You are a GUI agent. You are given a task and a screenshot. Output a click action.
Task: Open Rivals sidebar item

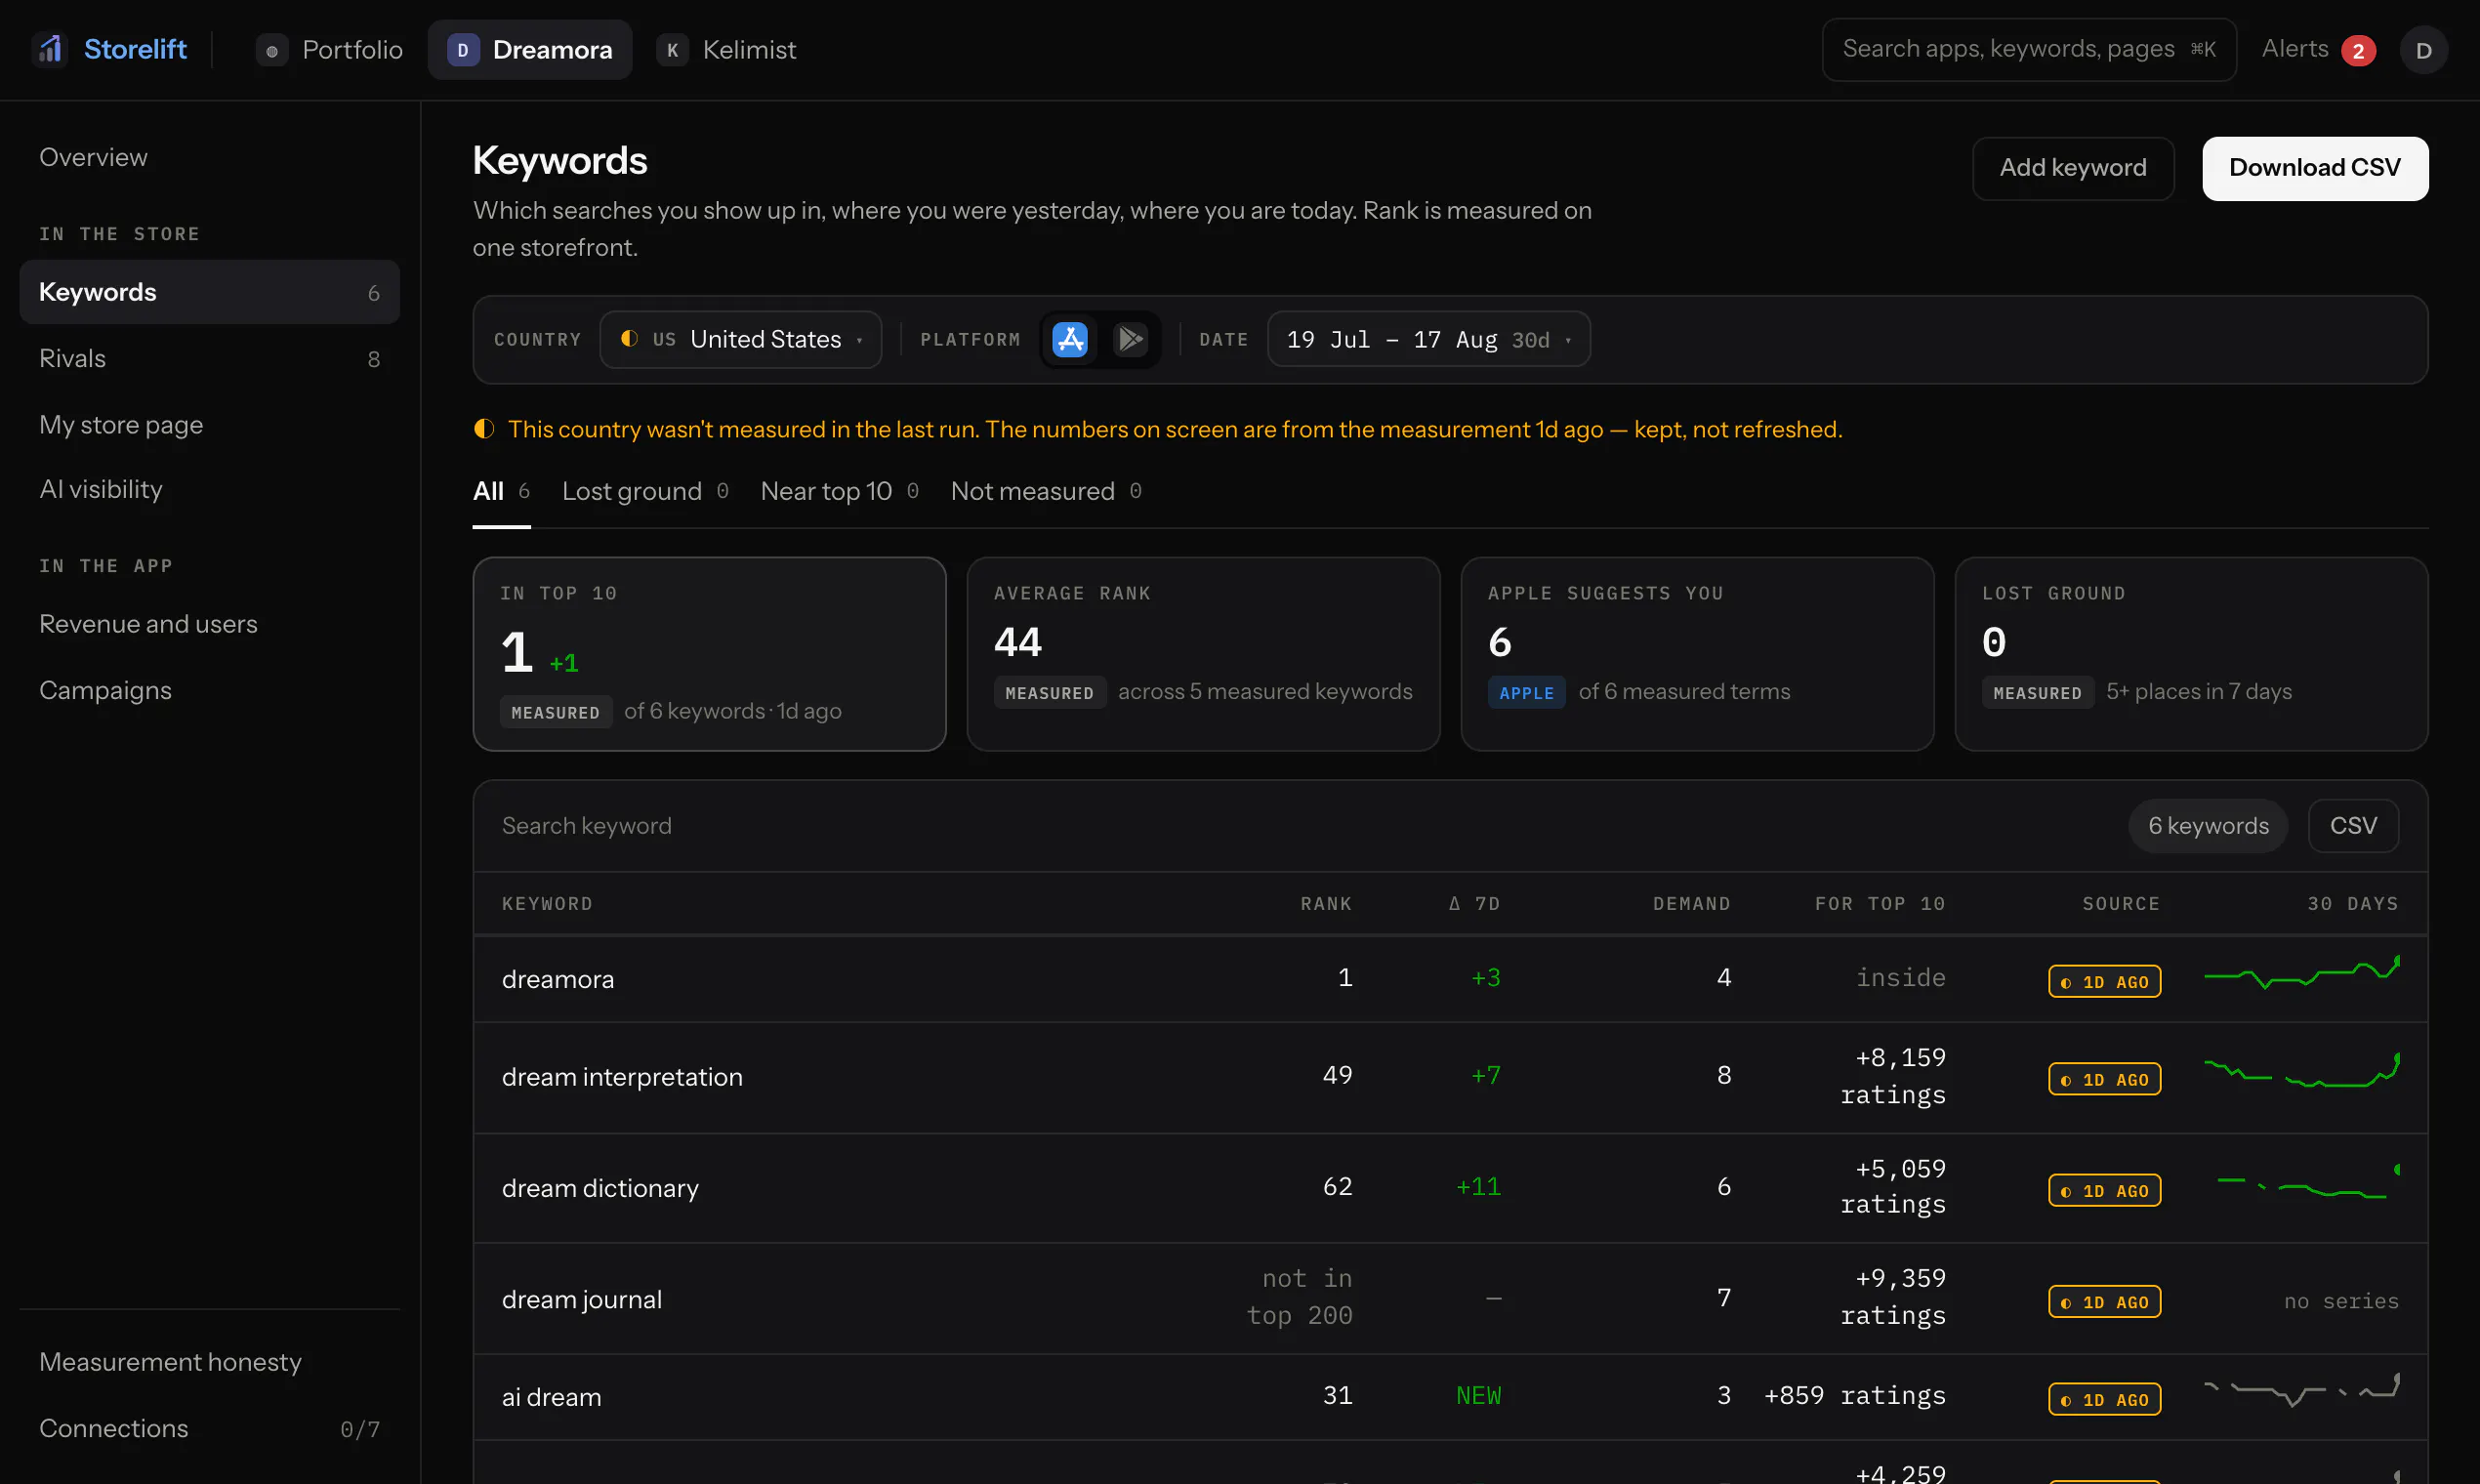pyautogui.click(x=209, y=359)
